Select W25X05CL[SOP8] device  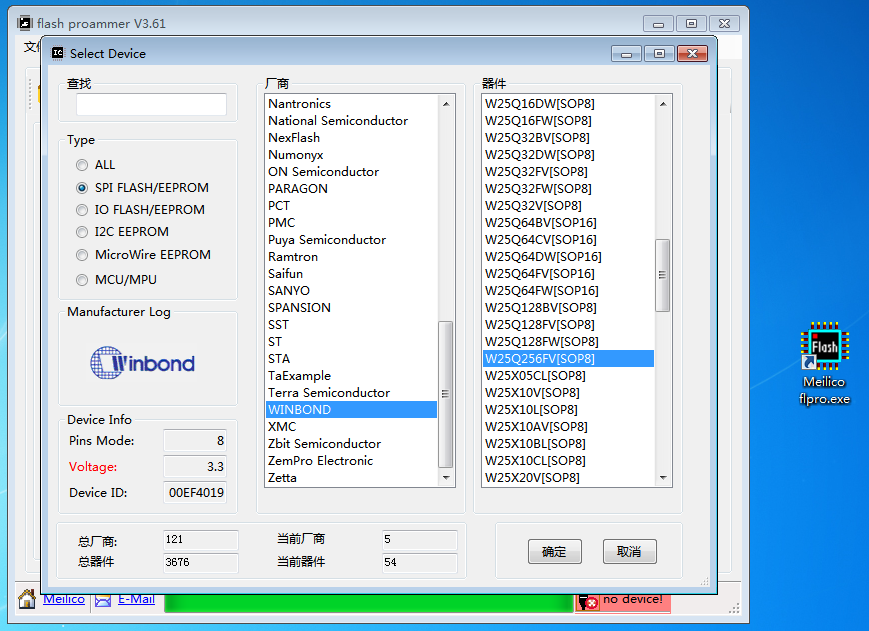pyautogui.click(x=569, y=376)
